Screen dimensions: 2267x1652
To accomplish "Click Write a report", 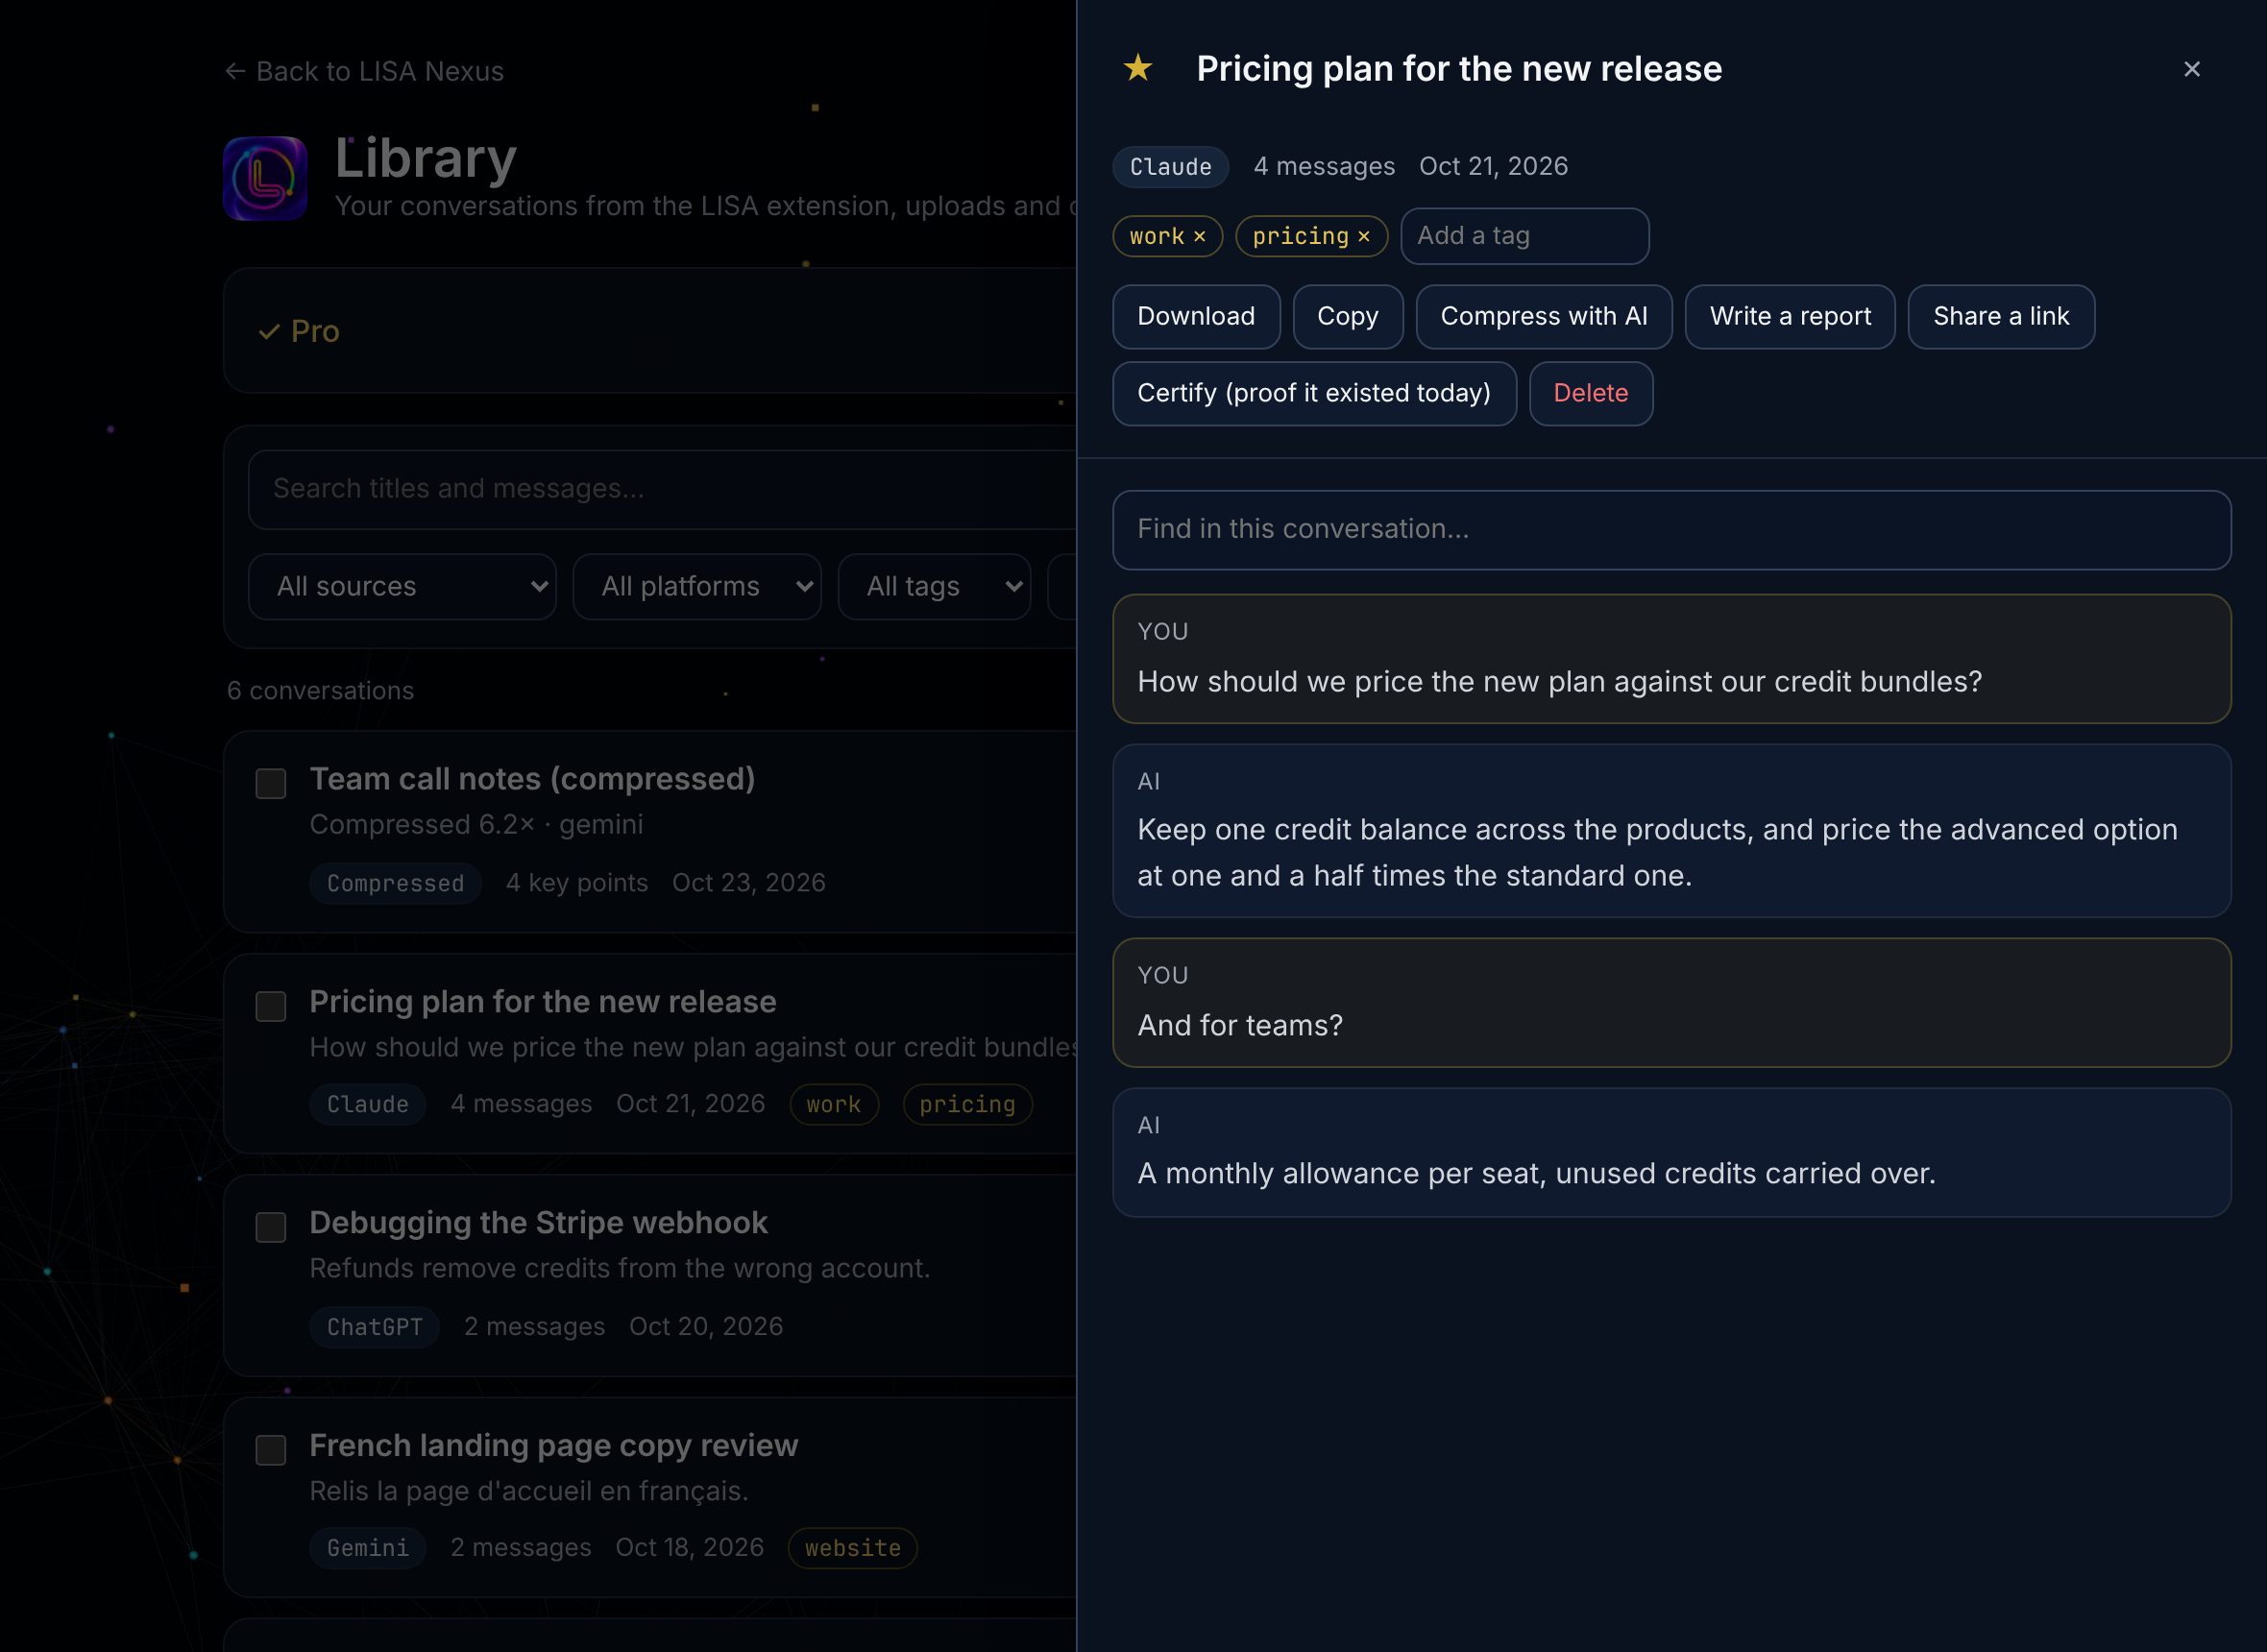I will [1789, 317].
